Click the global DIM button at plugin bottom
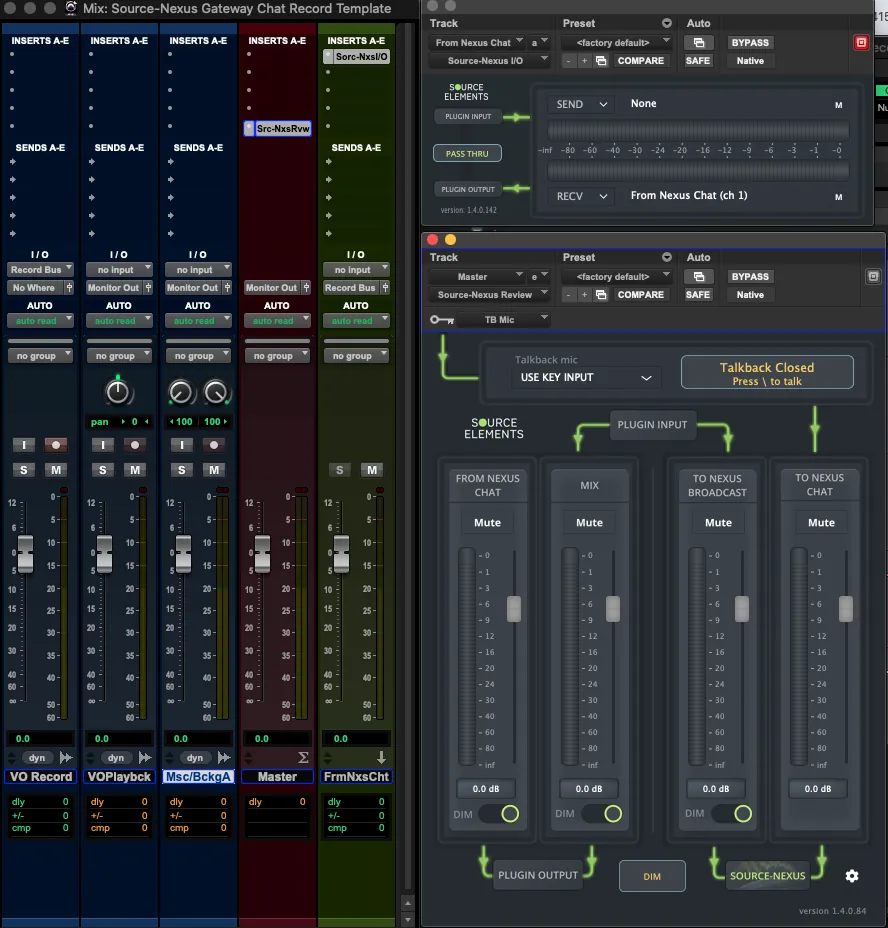 (x=652, y=877)
